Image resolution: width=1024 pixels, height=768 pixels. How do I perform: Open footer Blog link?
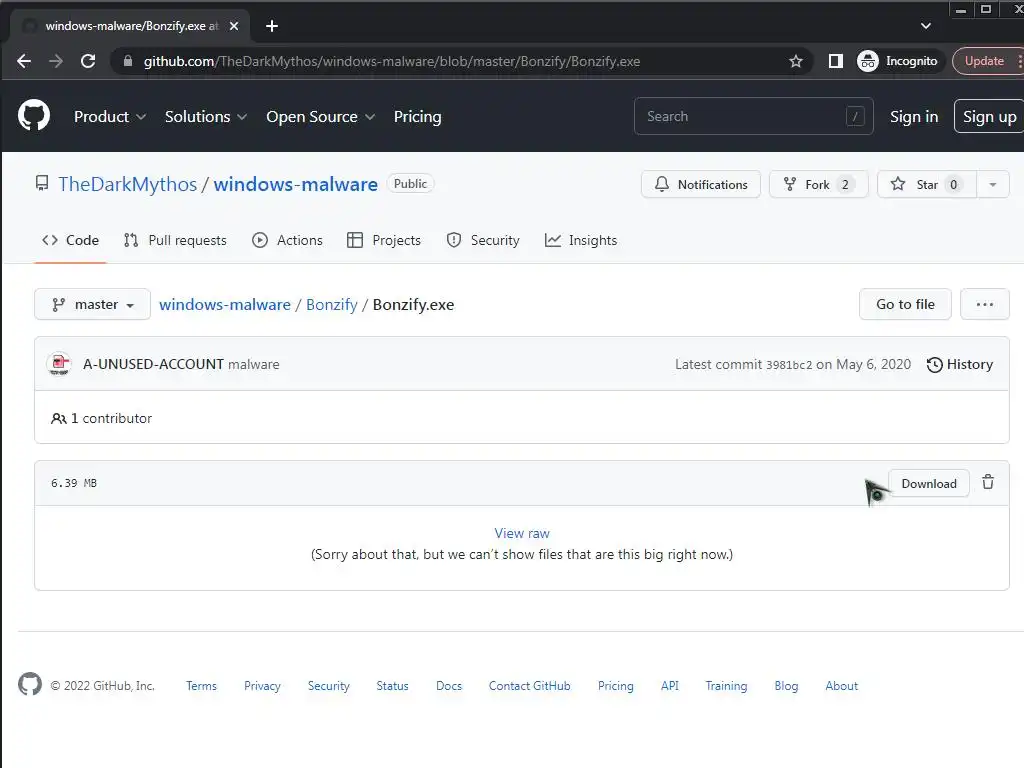point(786,686)
